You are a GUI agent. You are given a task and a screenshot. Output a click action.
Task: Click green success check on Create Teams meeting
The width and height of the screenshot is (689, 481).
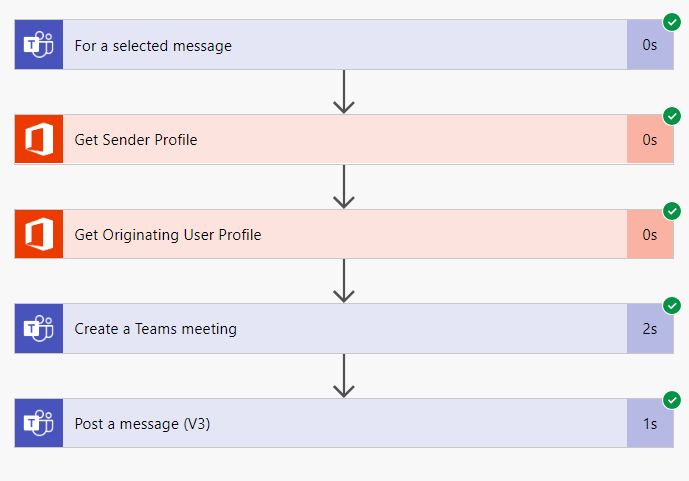pyautogui.click(x=672, y=306)
